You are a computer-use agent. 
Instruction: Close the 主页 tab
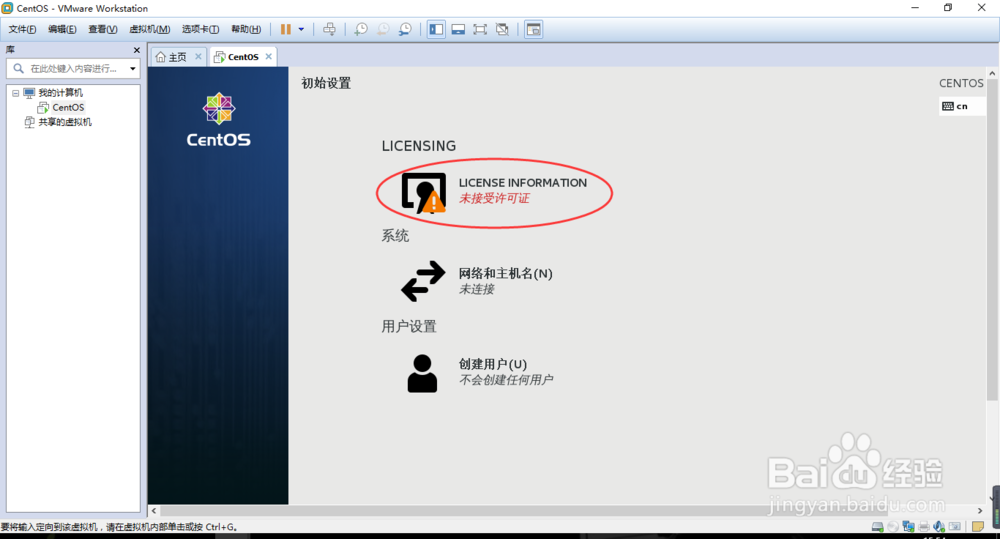click(198, 57)
